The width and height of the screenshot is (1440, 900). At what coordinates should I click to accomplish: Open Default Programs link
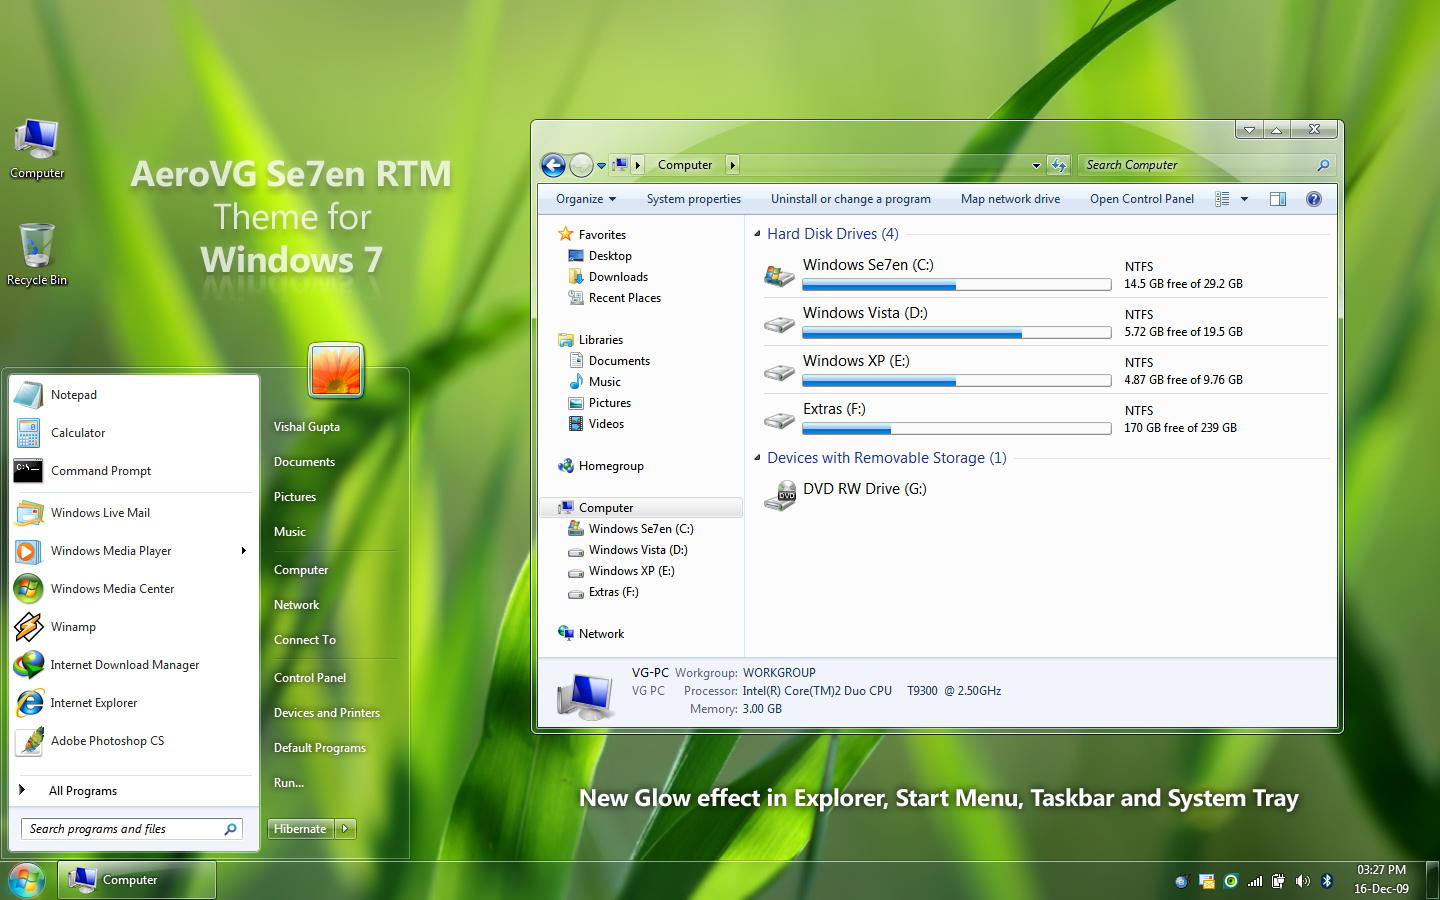point(320,748)
